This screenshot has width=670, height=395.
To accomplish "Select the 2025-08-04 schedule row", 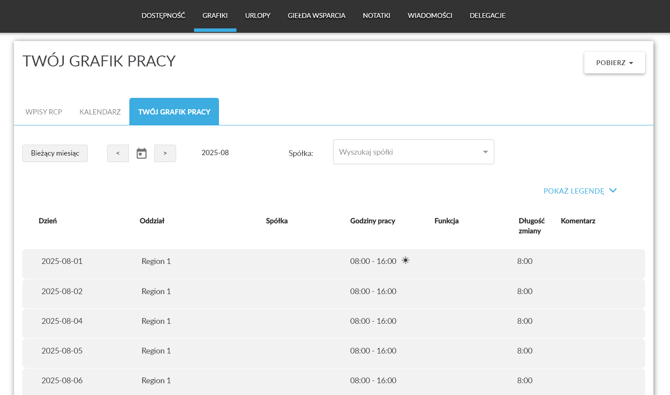I will [x=333, y=321].
